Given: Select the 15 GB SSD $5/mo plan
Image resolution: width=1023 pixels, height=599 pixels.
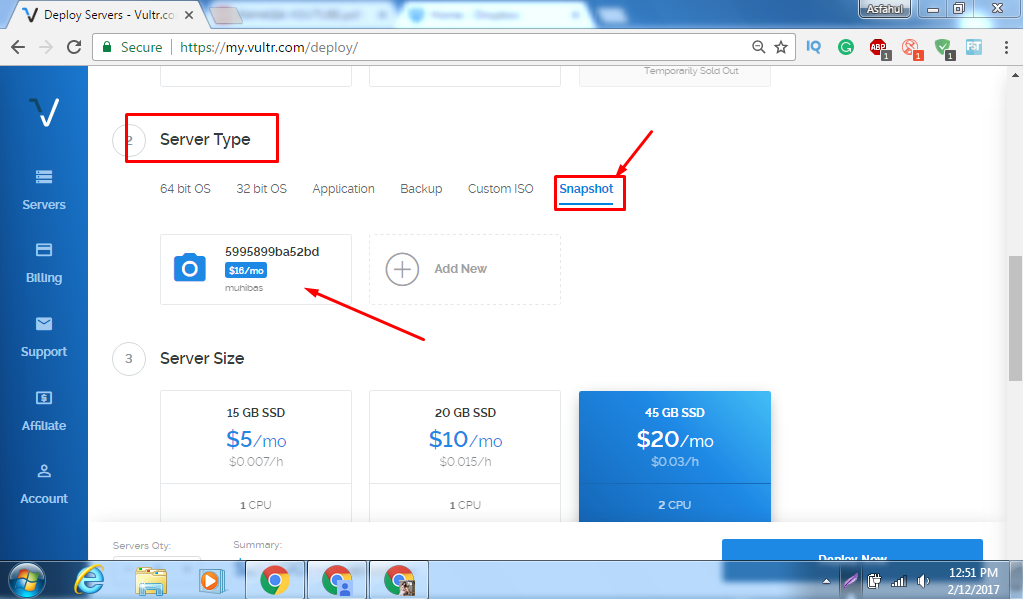Looking at the screenshot, I should 256,456.
